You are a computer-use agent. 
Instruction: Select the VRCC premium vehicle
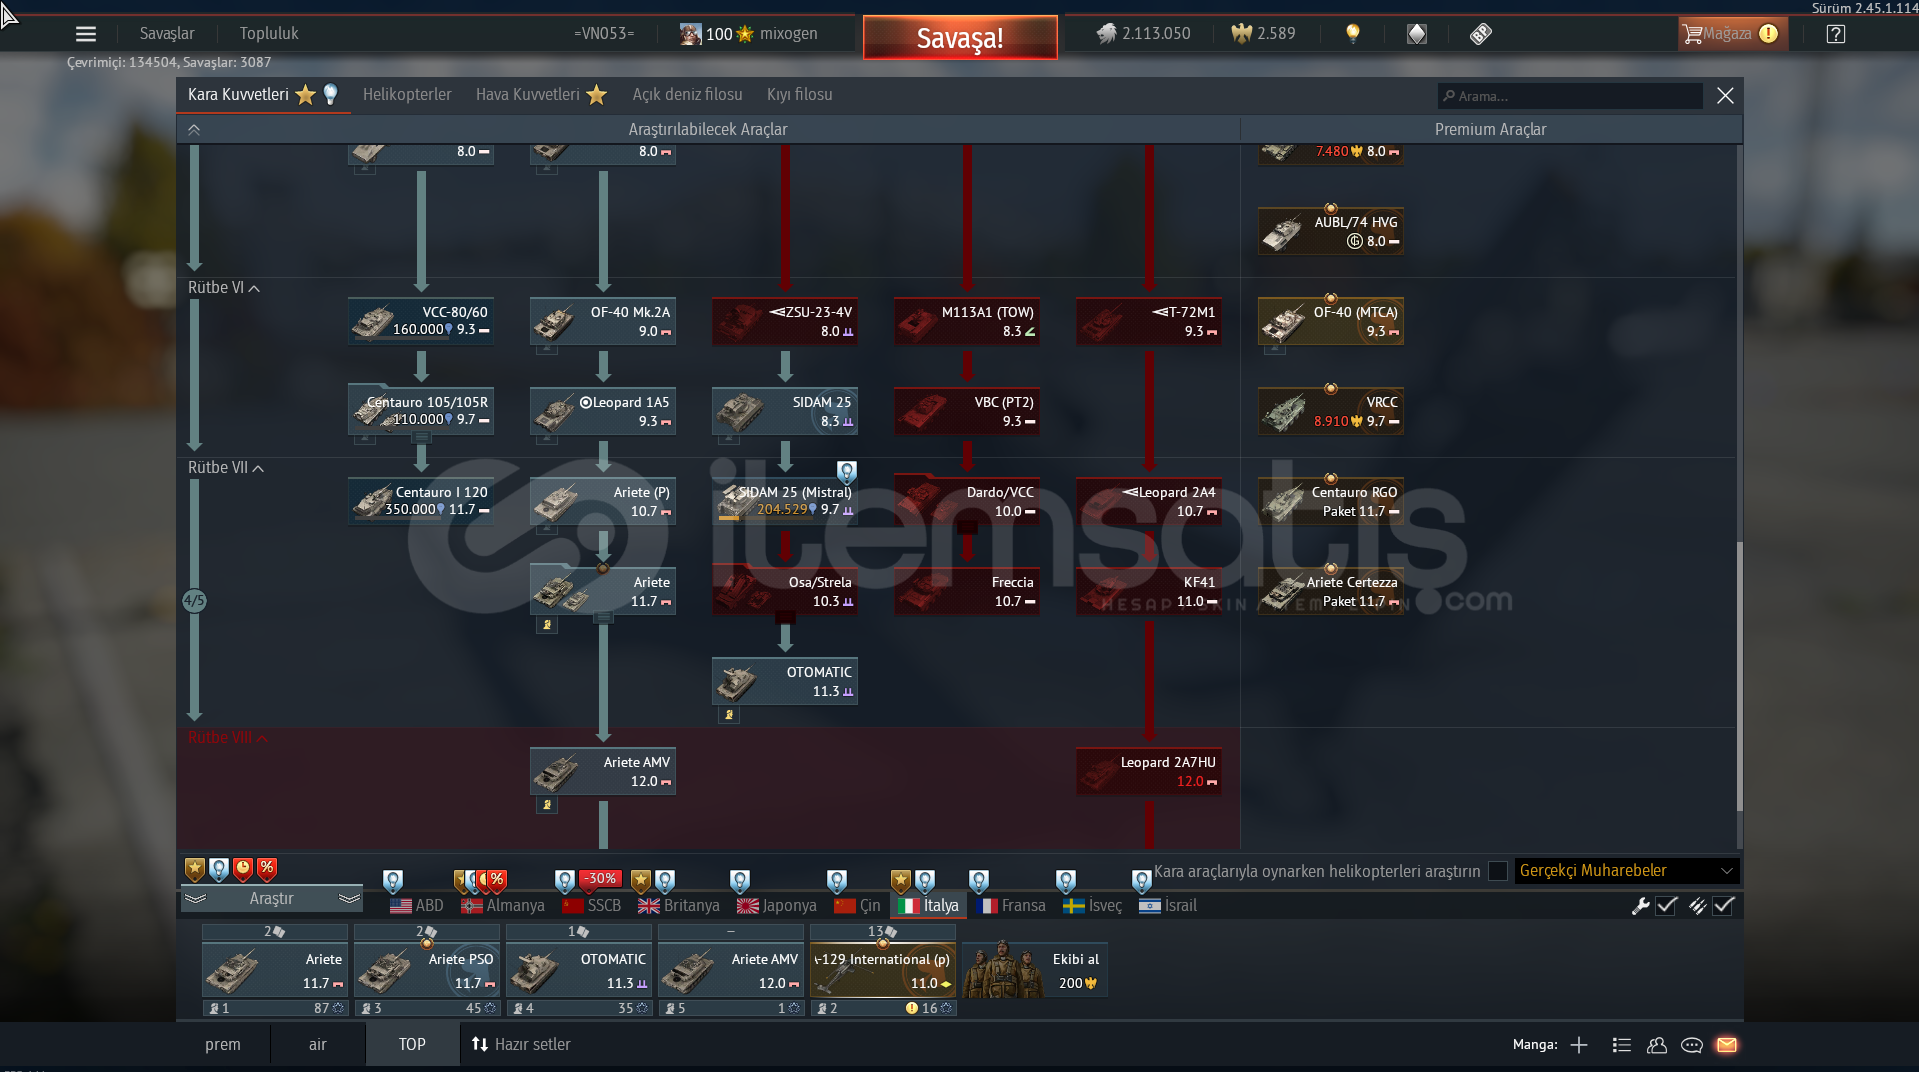point(1331,411)
